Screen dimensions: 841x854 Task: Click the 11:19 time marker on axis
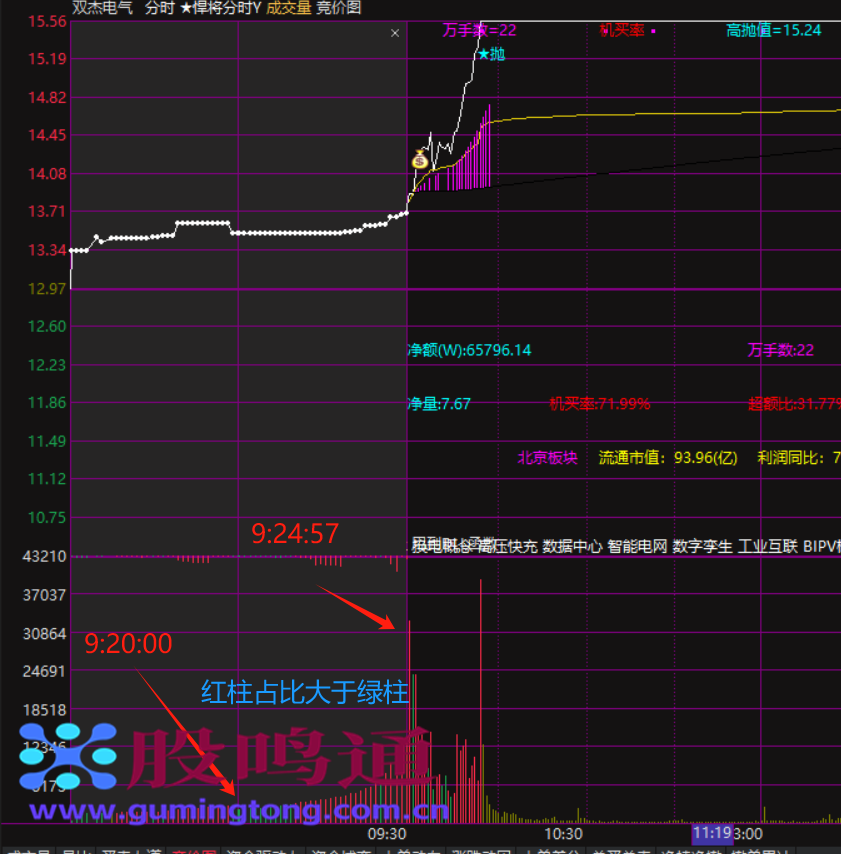(712, 833)
